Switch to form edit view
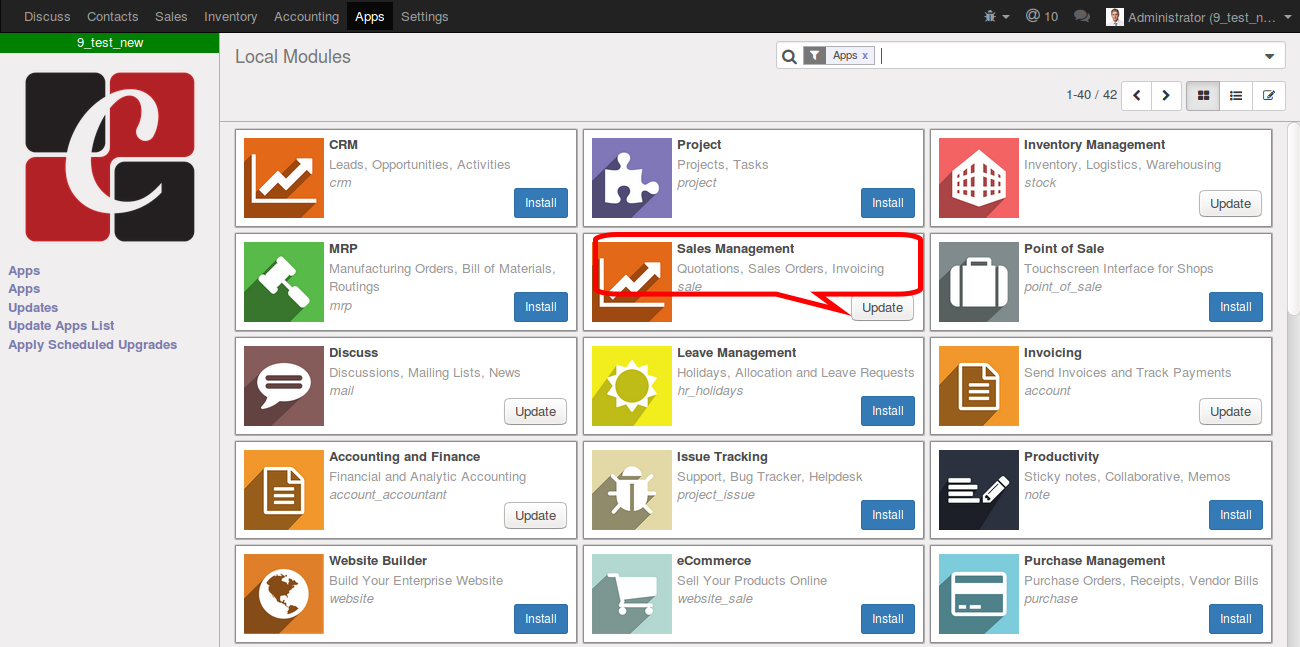Viewport: 1300px width, 647px height. 1269,96
